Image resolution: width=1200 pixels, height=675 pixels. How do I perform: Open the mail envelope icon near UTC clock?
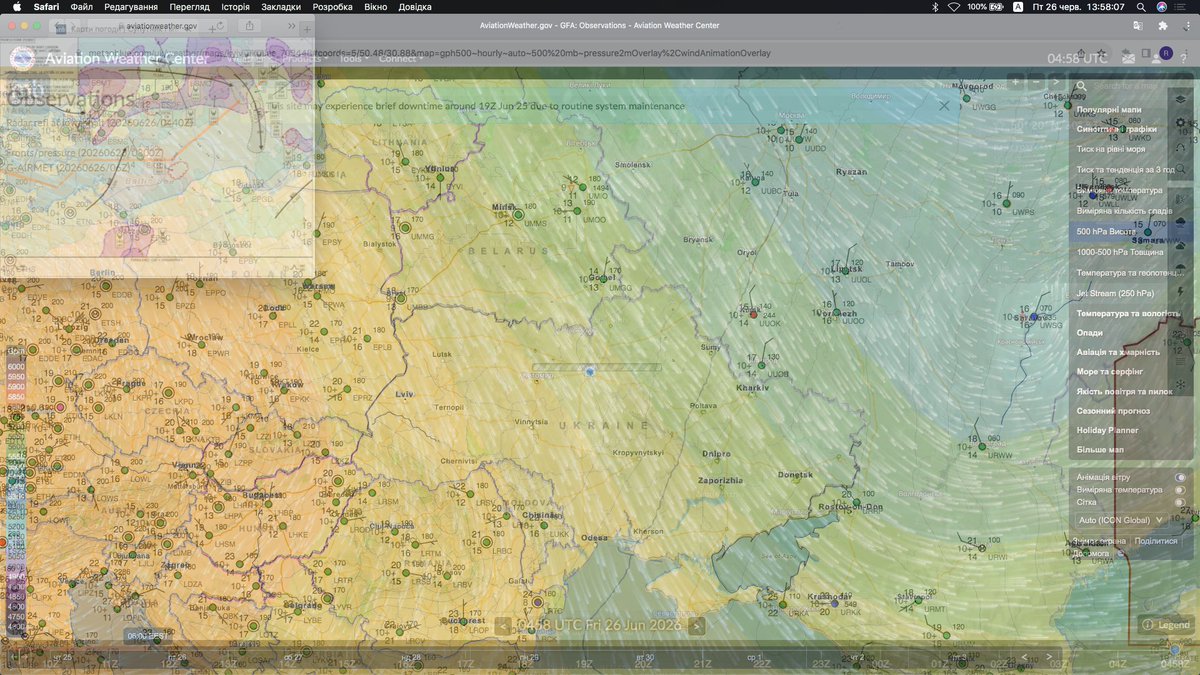(x=1128, y=57)
